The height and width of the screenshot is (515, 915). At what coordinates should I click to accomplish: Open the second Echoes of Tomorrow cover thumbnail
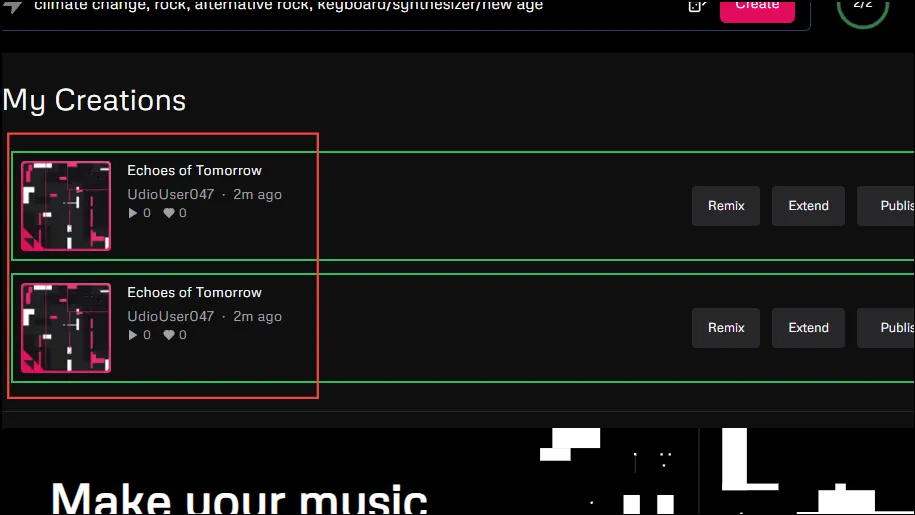pos(66,328)
